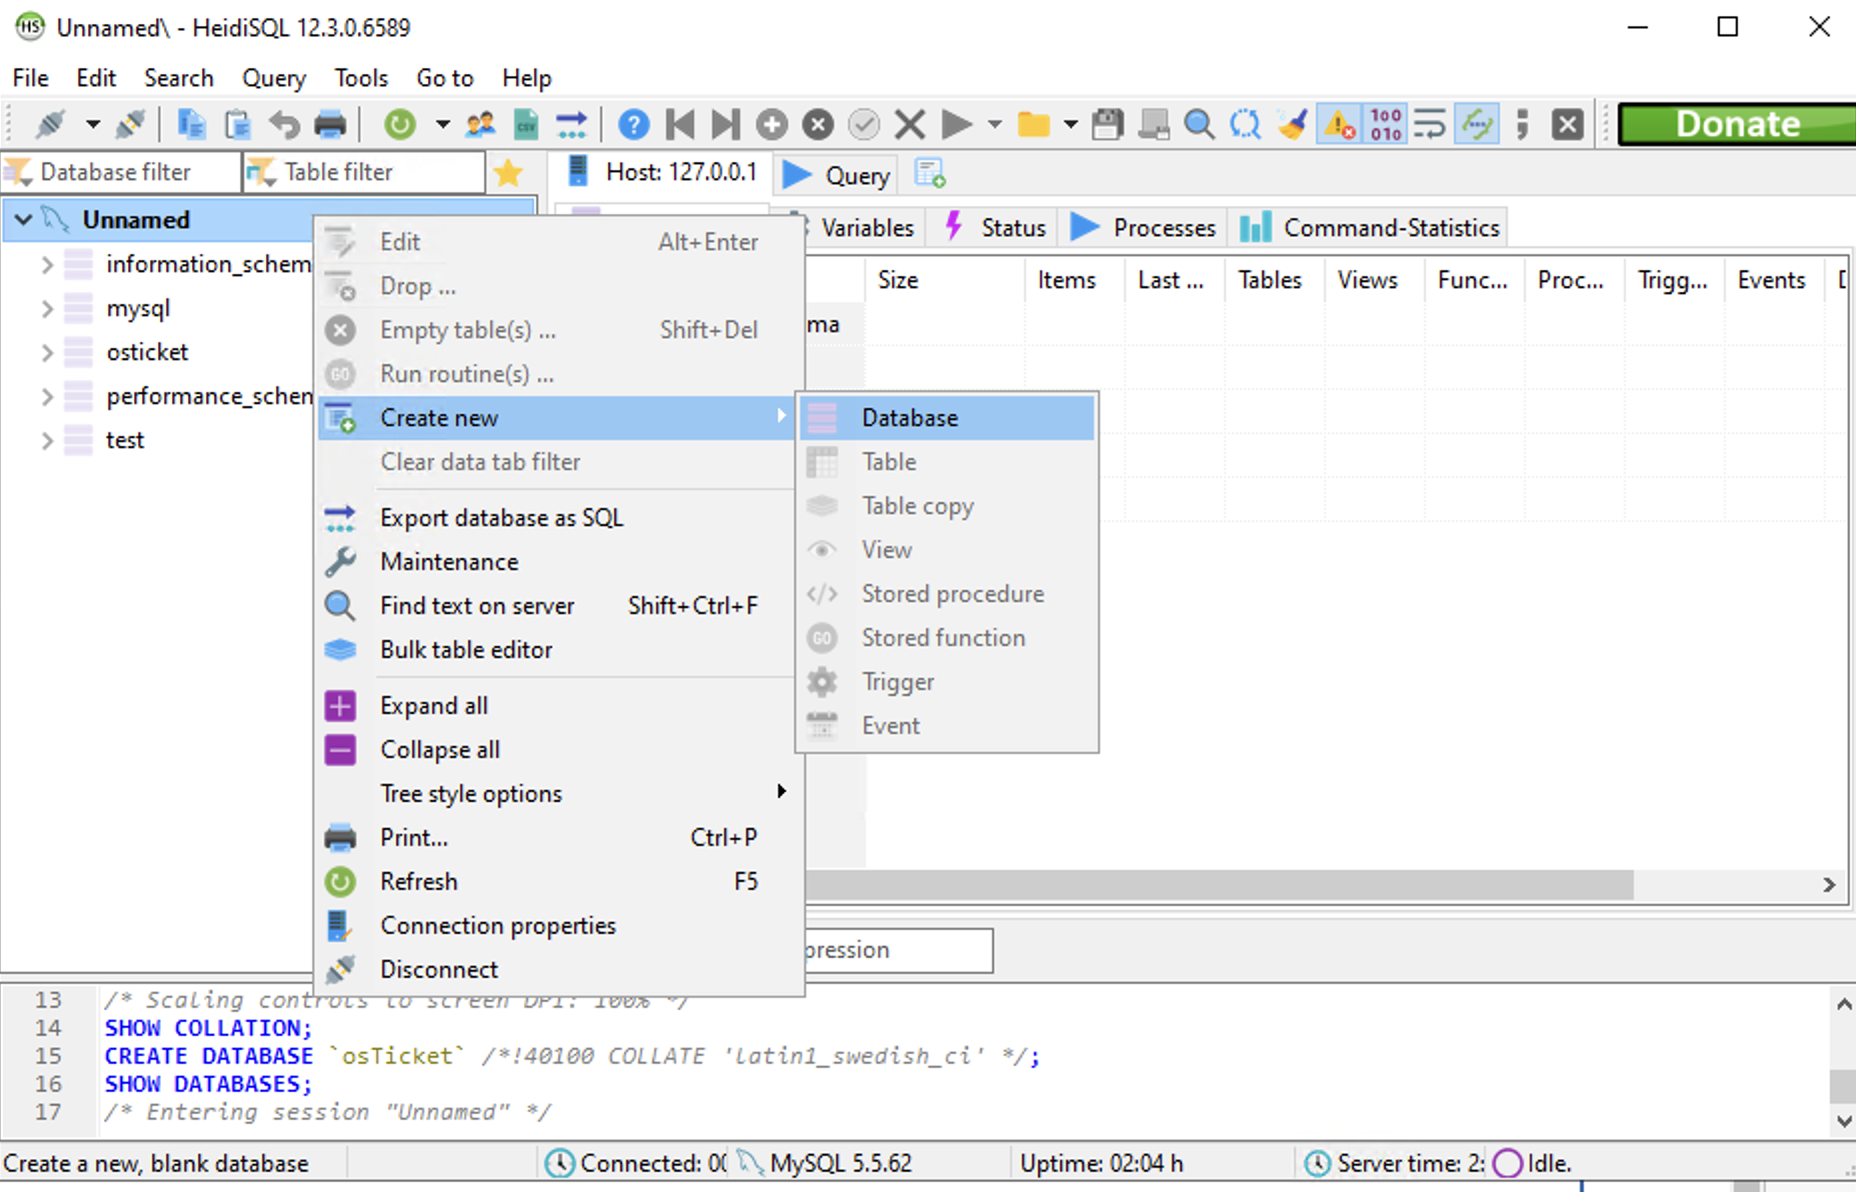Open the session manager plug icon

(x=50, y=124)
